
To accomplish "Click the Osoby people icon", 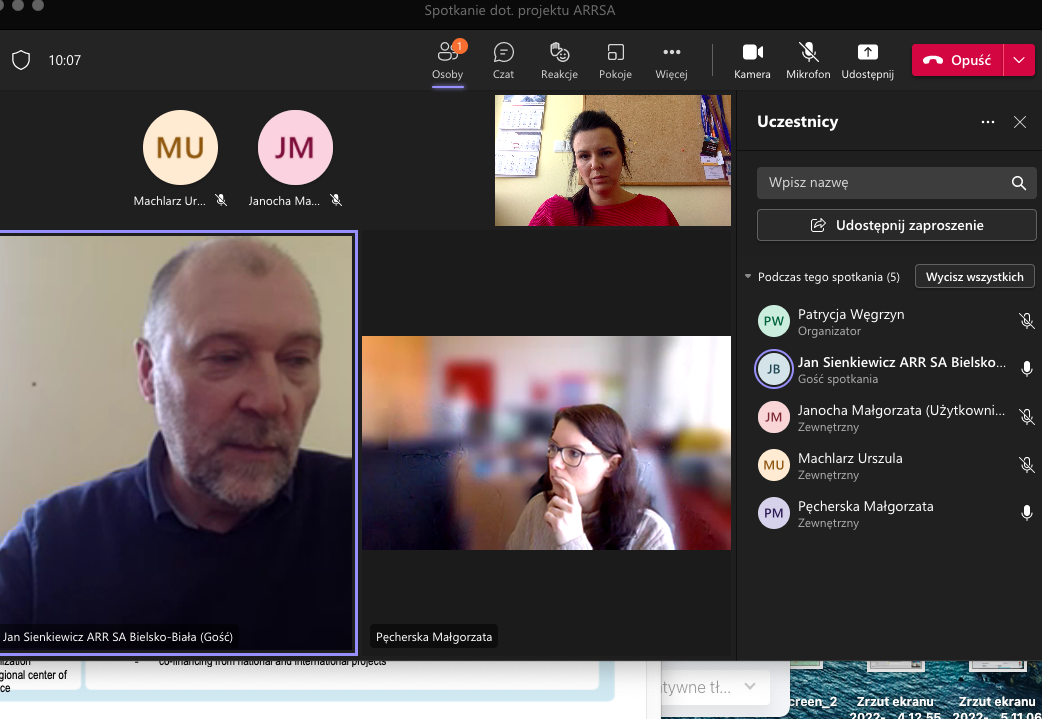I will 447,53.
